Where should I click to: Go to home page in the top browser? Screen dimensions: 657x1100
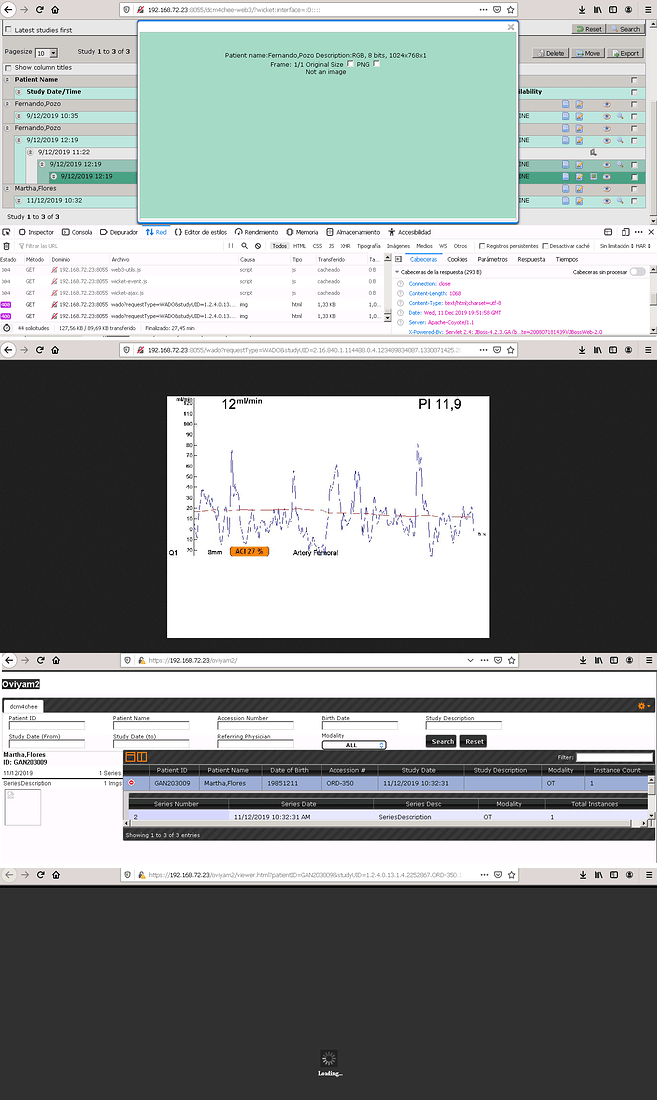pyautogui.click(x=55, y=10)
